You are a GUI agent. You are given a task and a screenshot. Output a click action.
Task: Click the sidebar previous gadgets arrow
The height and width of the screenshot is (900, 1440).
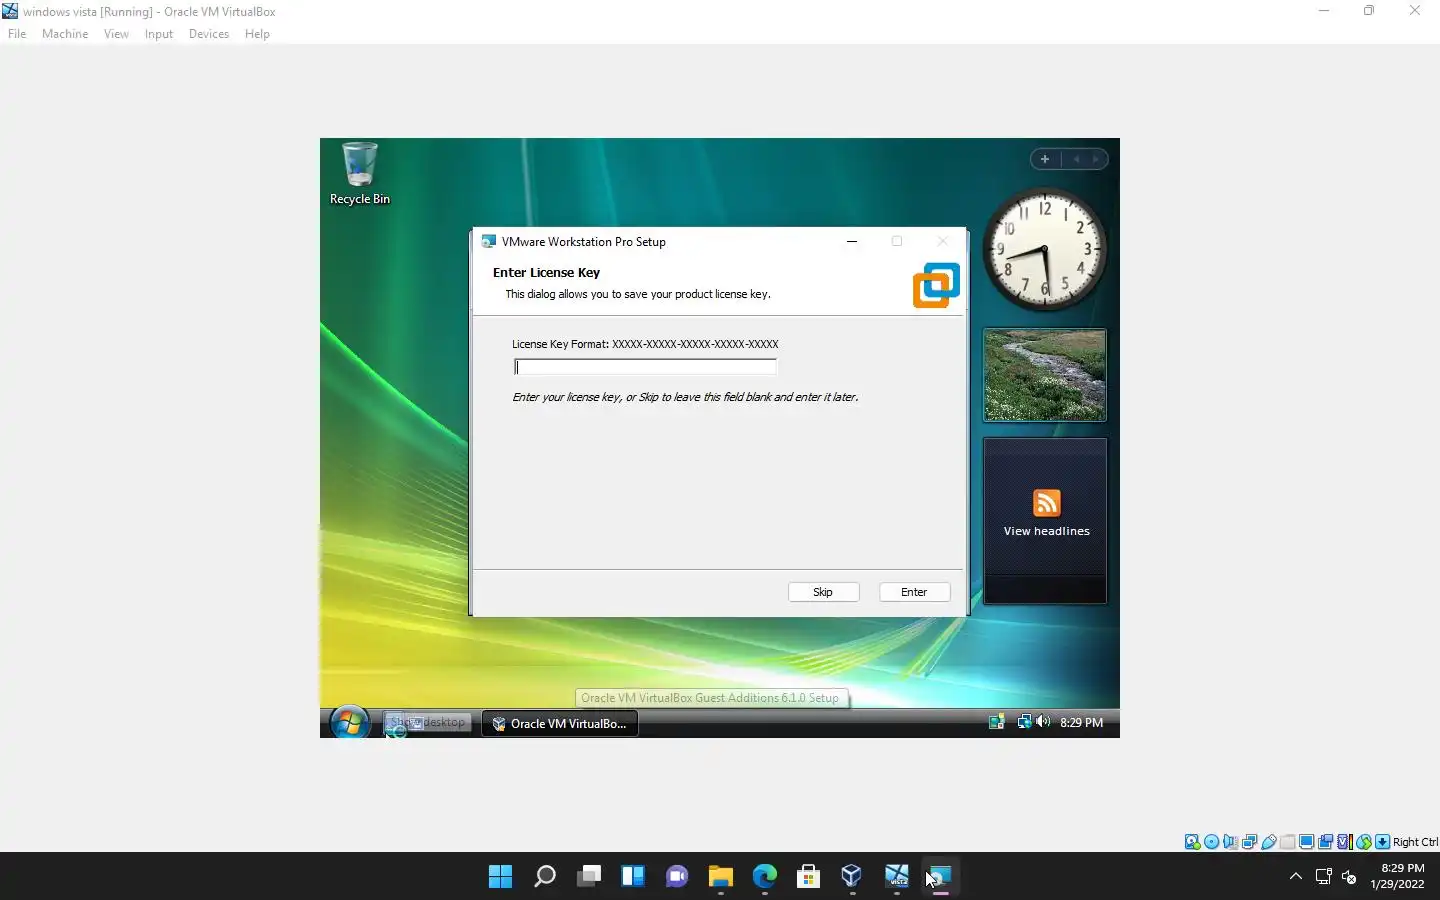(x=1076, y=159)
